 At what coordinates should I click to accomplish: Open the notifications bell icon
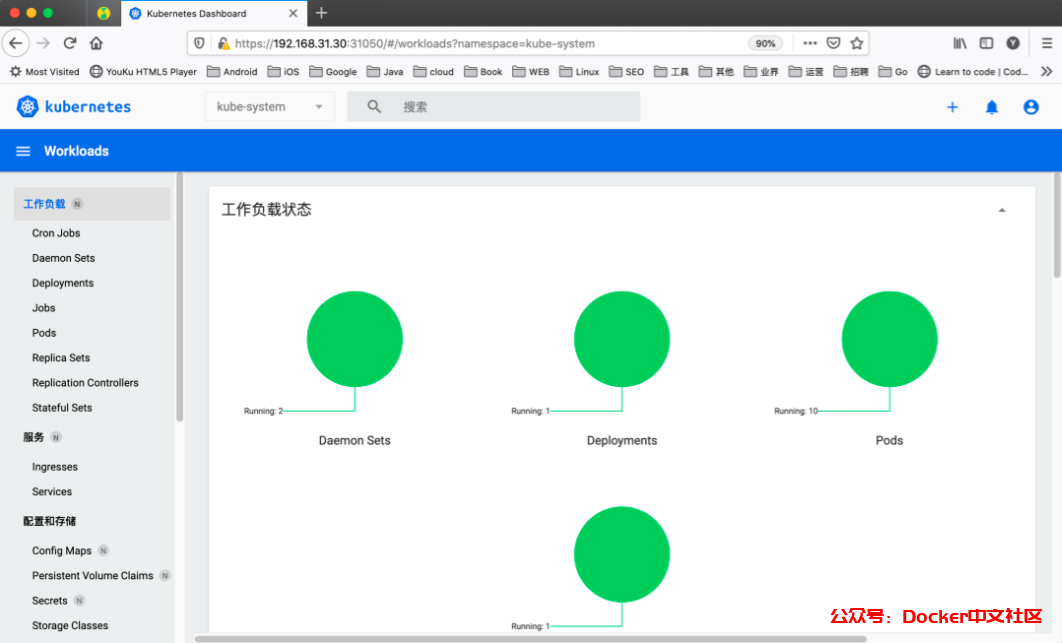coord(991,107)
